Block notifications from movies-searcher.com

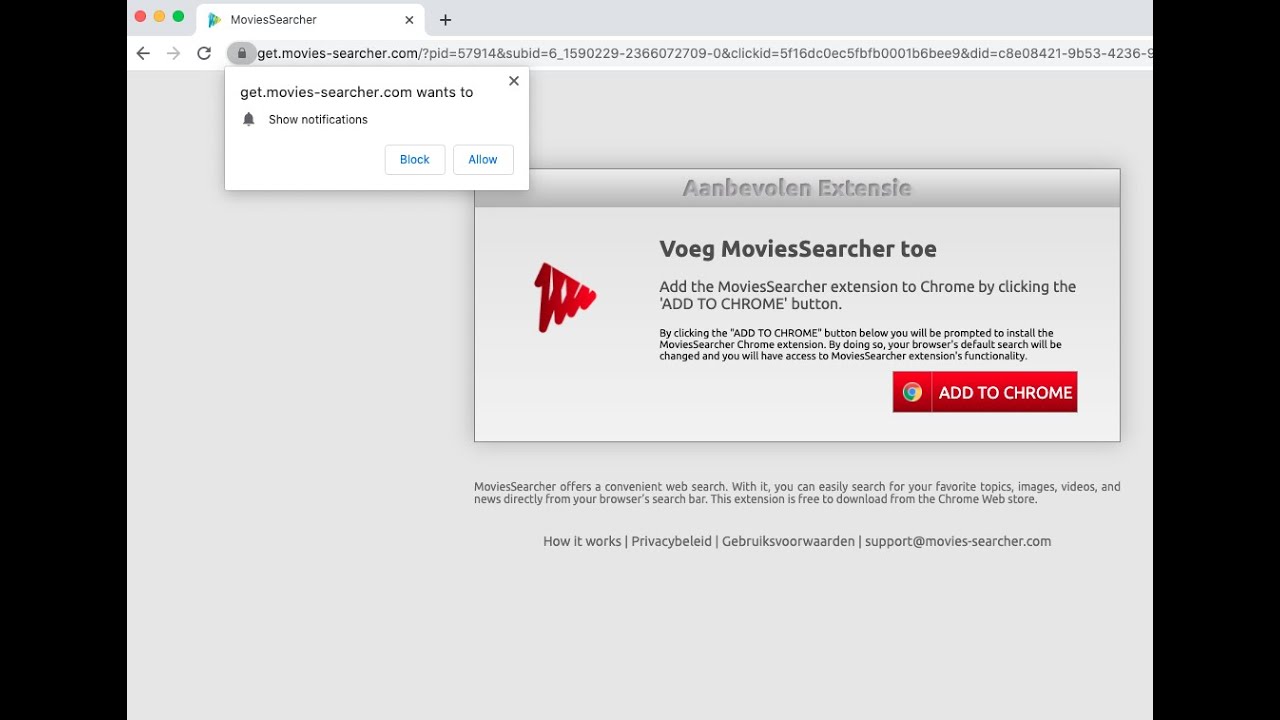coord(415,160)
